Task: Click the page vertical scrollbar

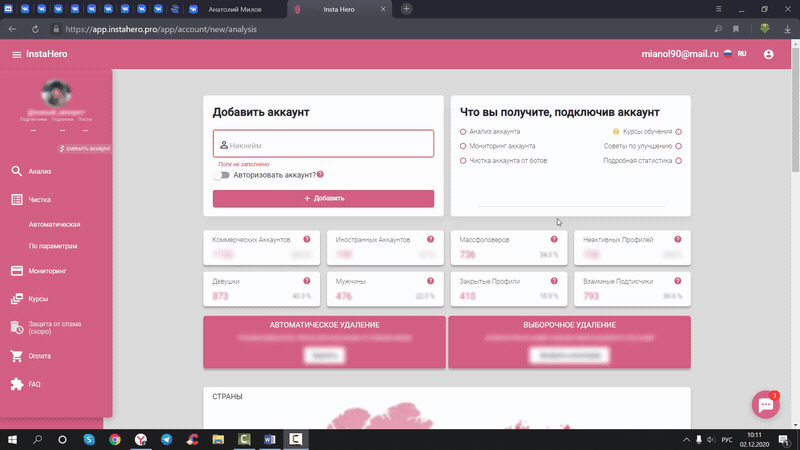Action: [795, 109]
